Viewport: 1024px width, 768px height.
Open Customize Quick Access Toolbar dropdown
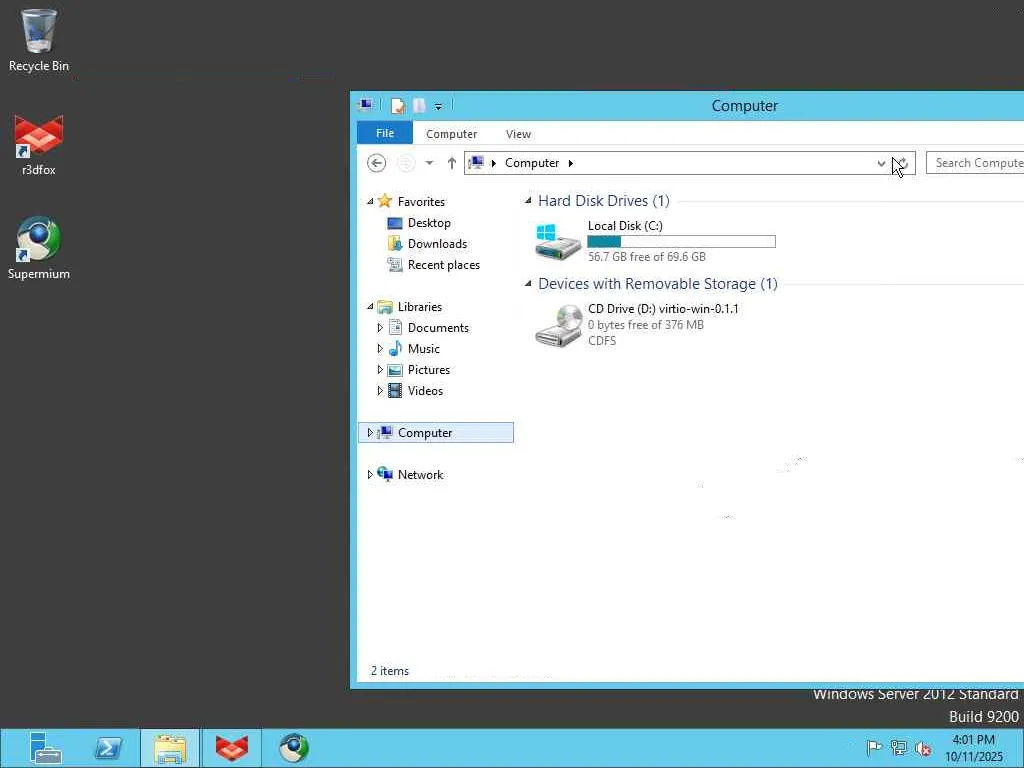point(438,106)
